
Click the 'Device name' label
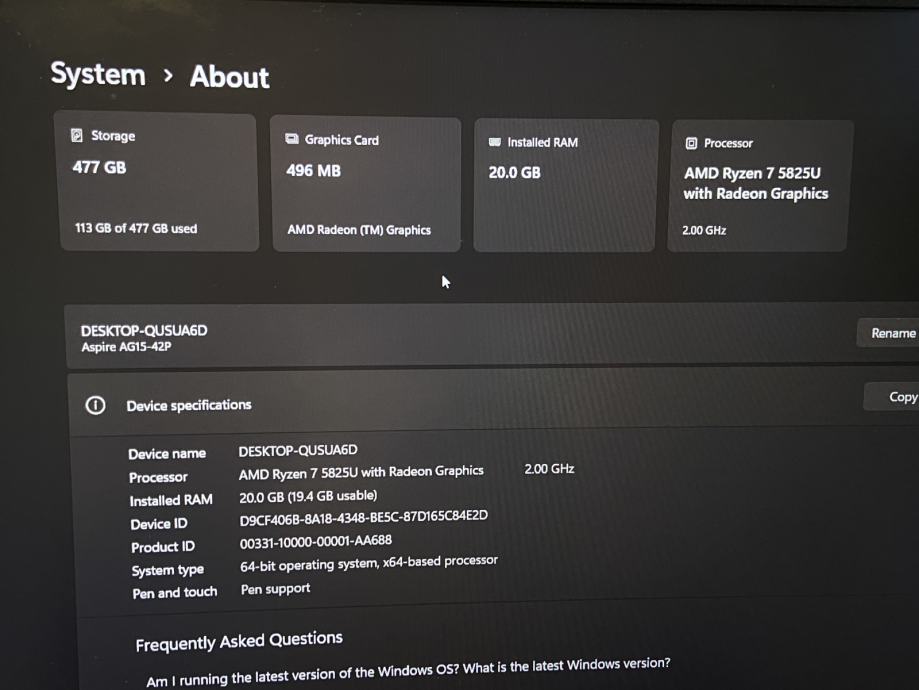coord(167,454)
